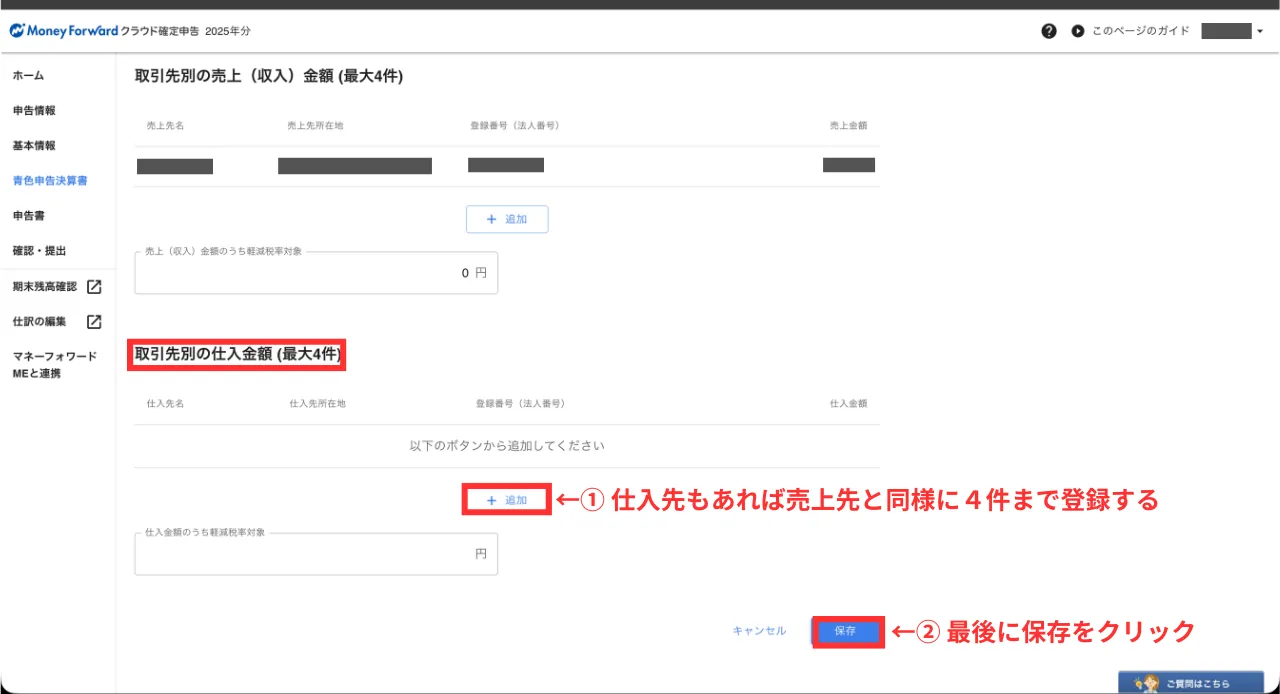Click the キャンセル link
1280x694 pixels.
click(759, 631)
